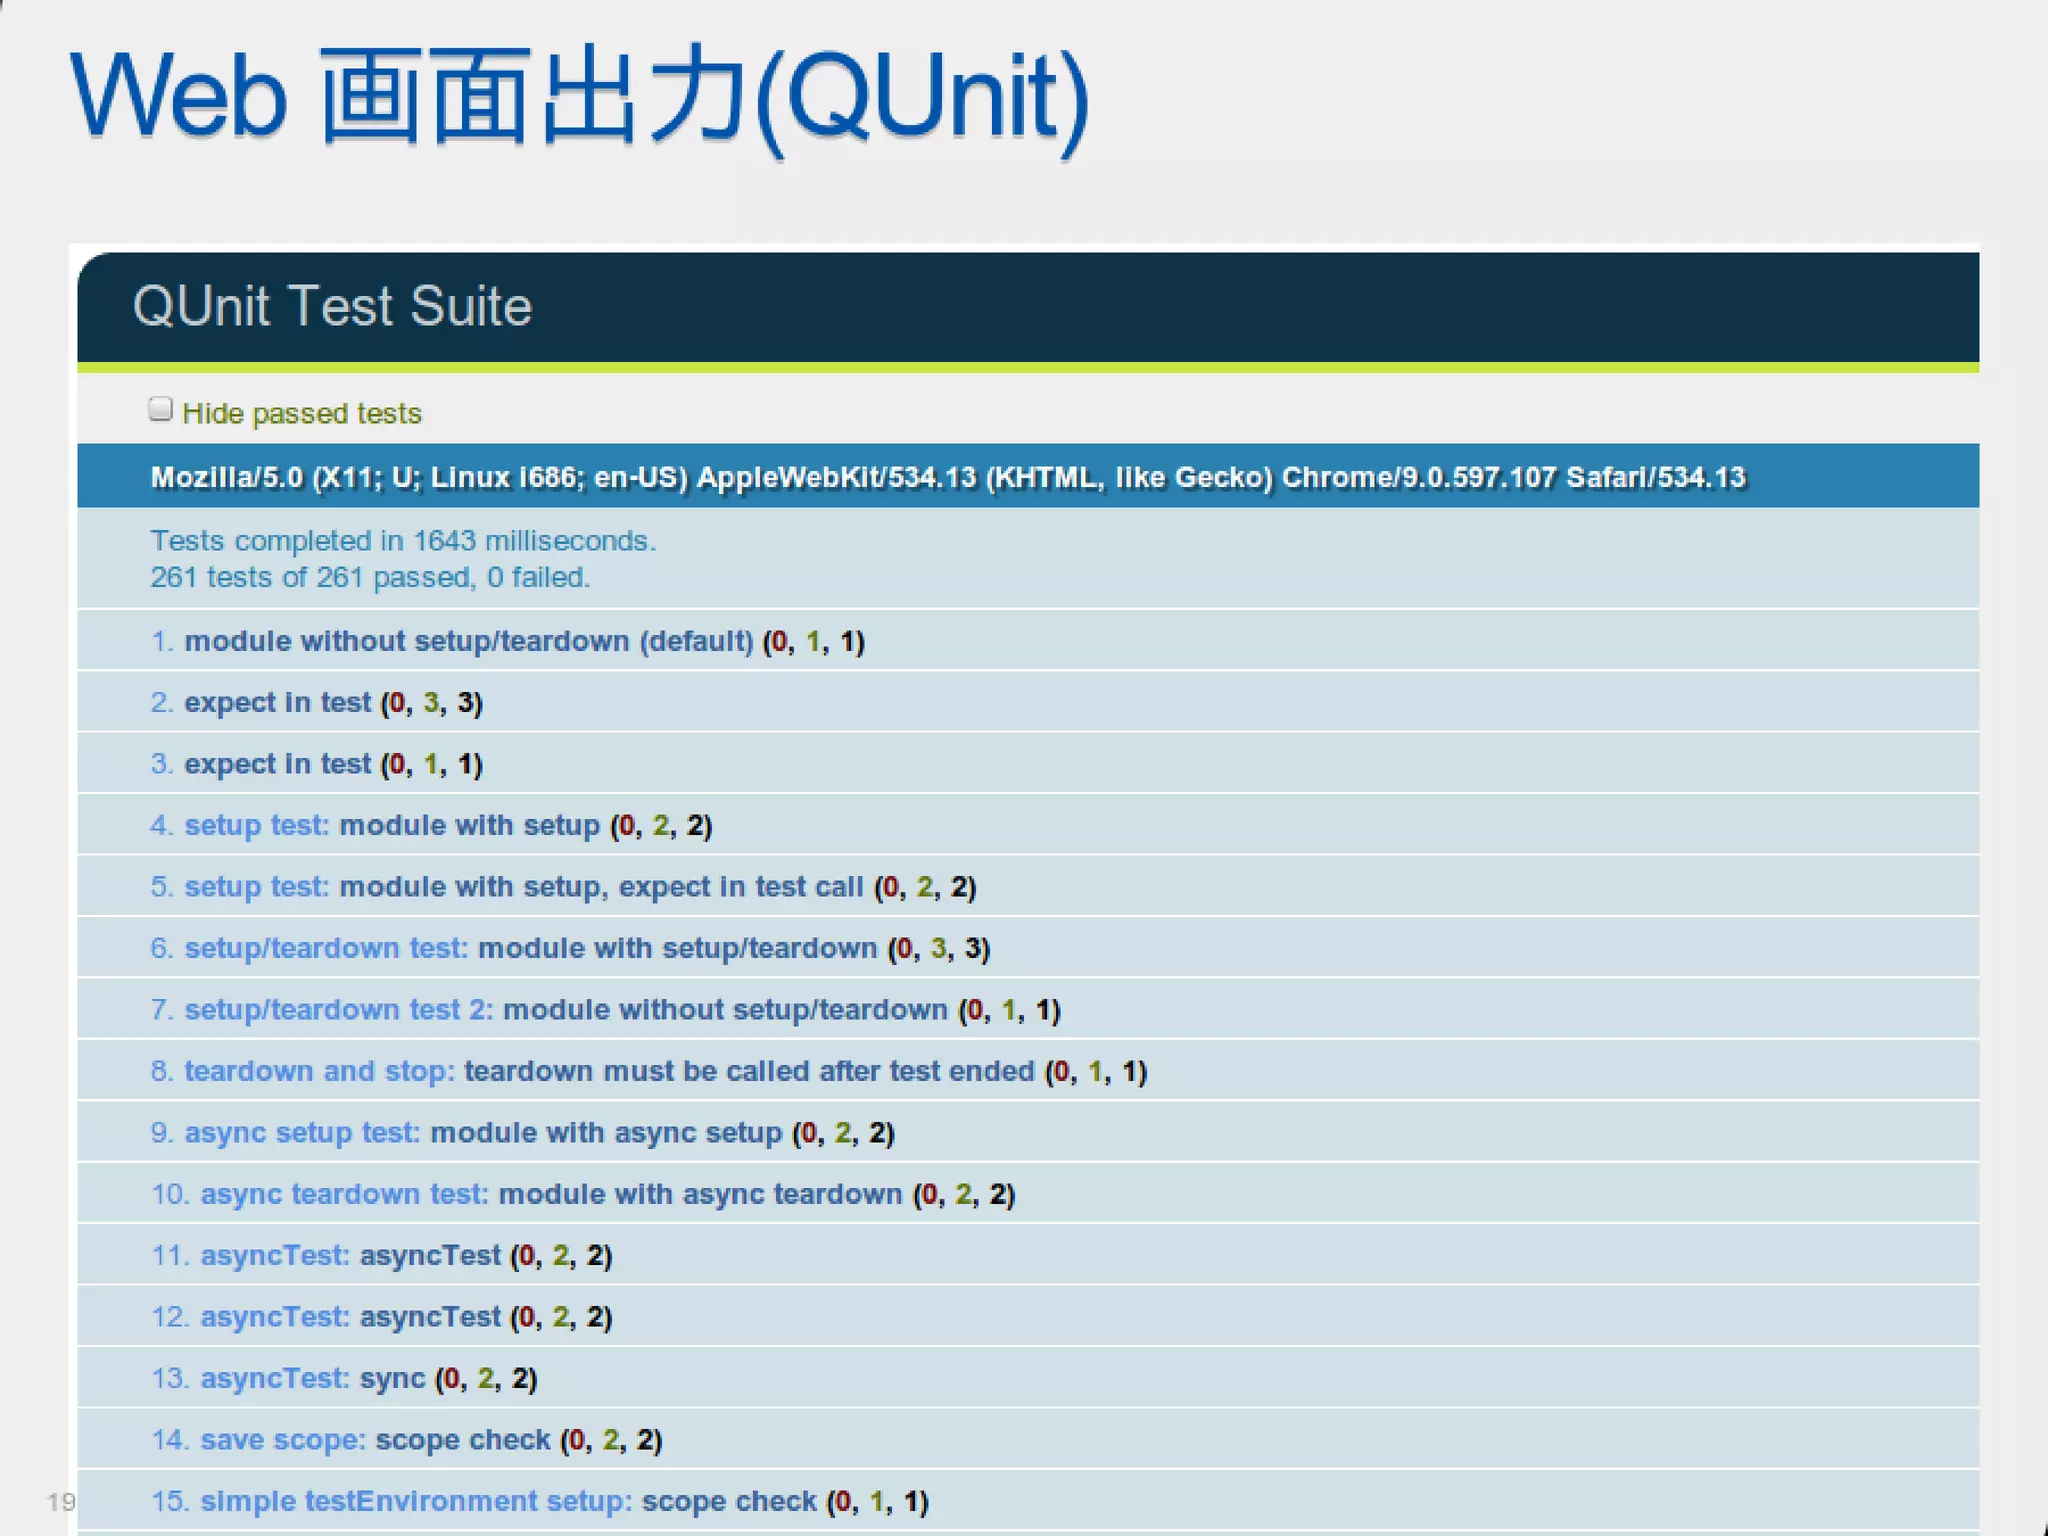Click the 'Hide passed tests' label
The height and width of the screenshot is (1536, 2048).
[302, 413]
